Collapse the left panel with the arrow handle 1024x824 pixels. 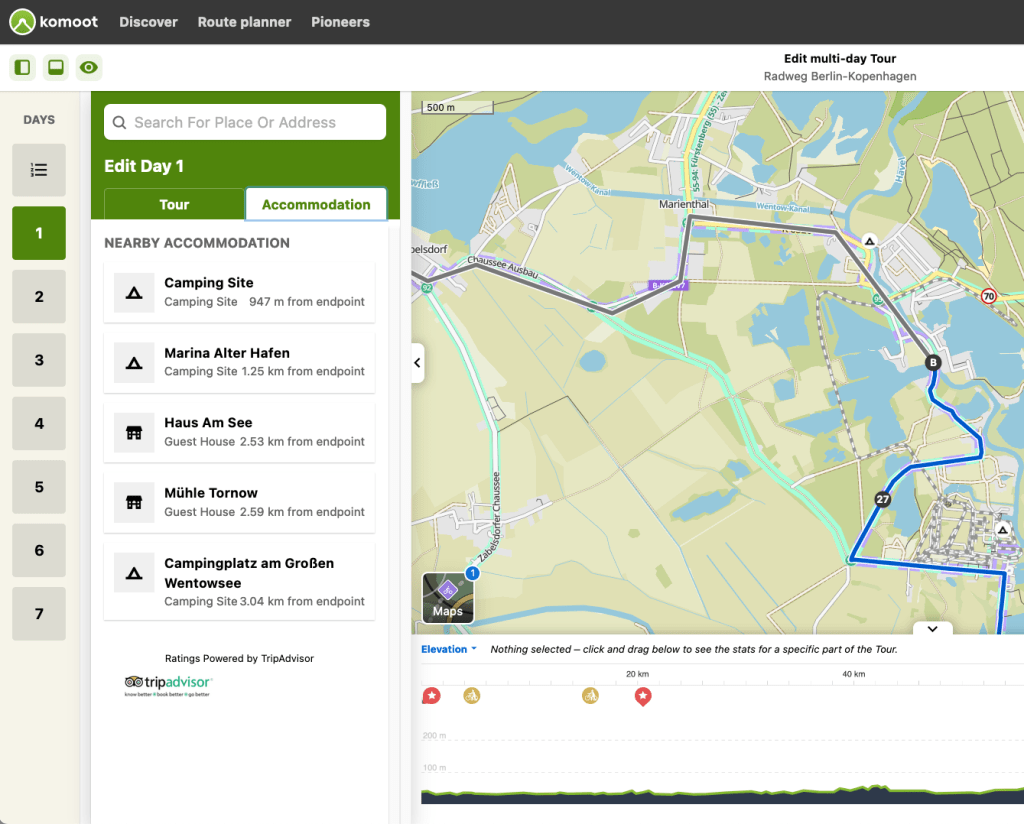click(x=416, y=363)
